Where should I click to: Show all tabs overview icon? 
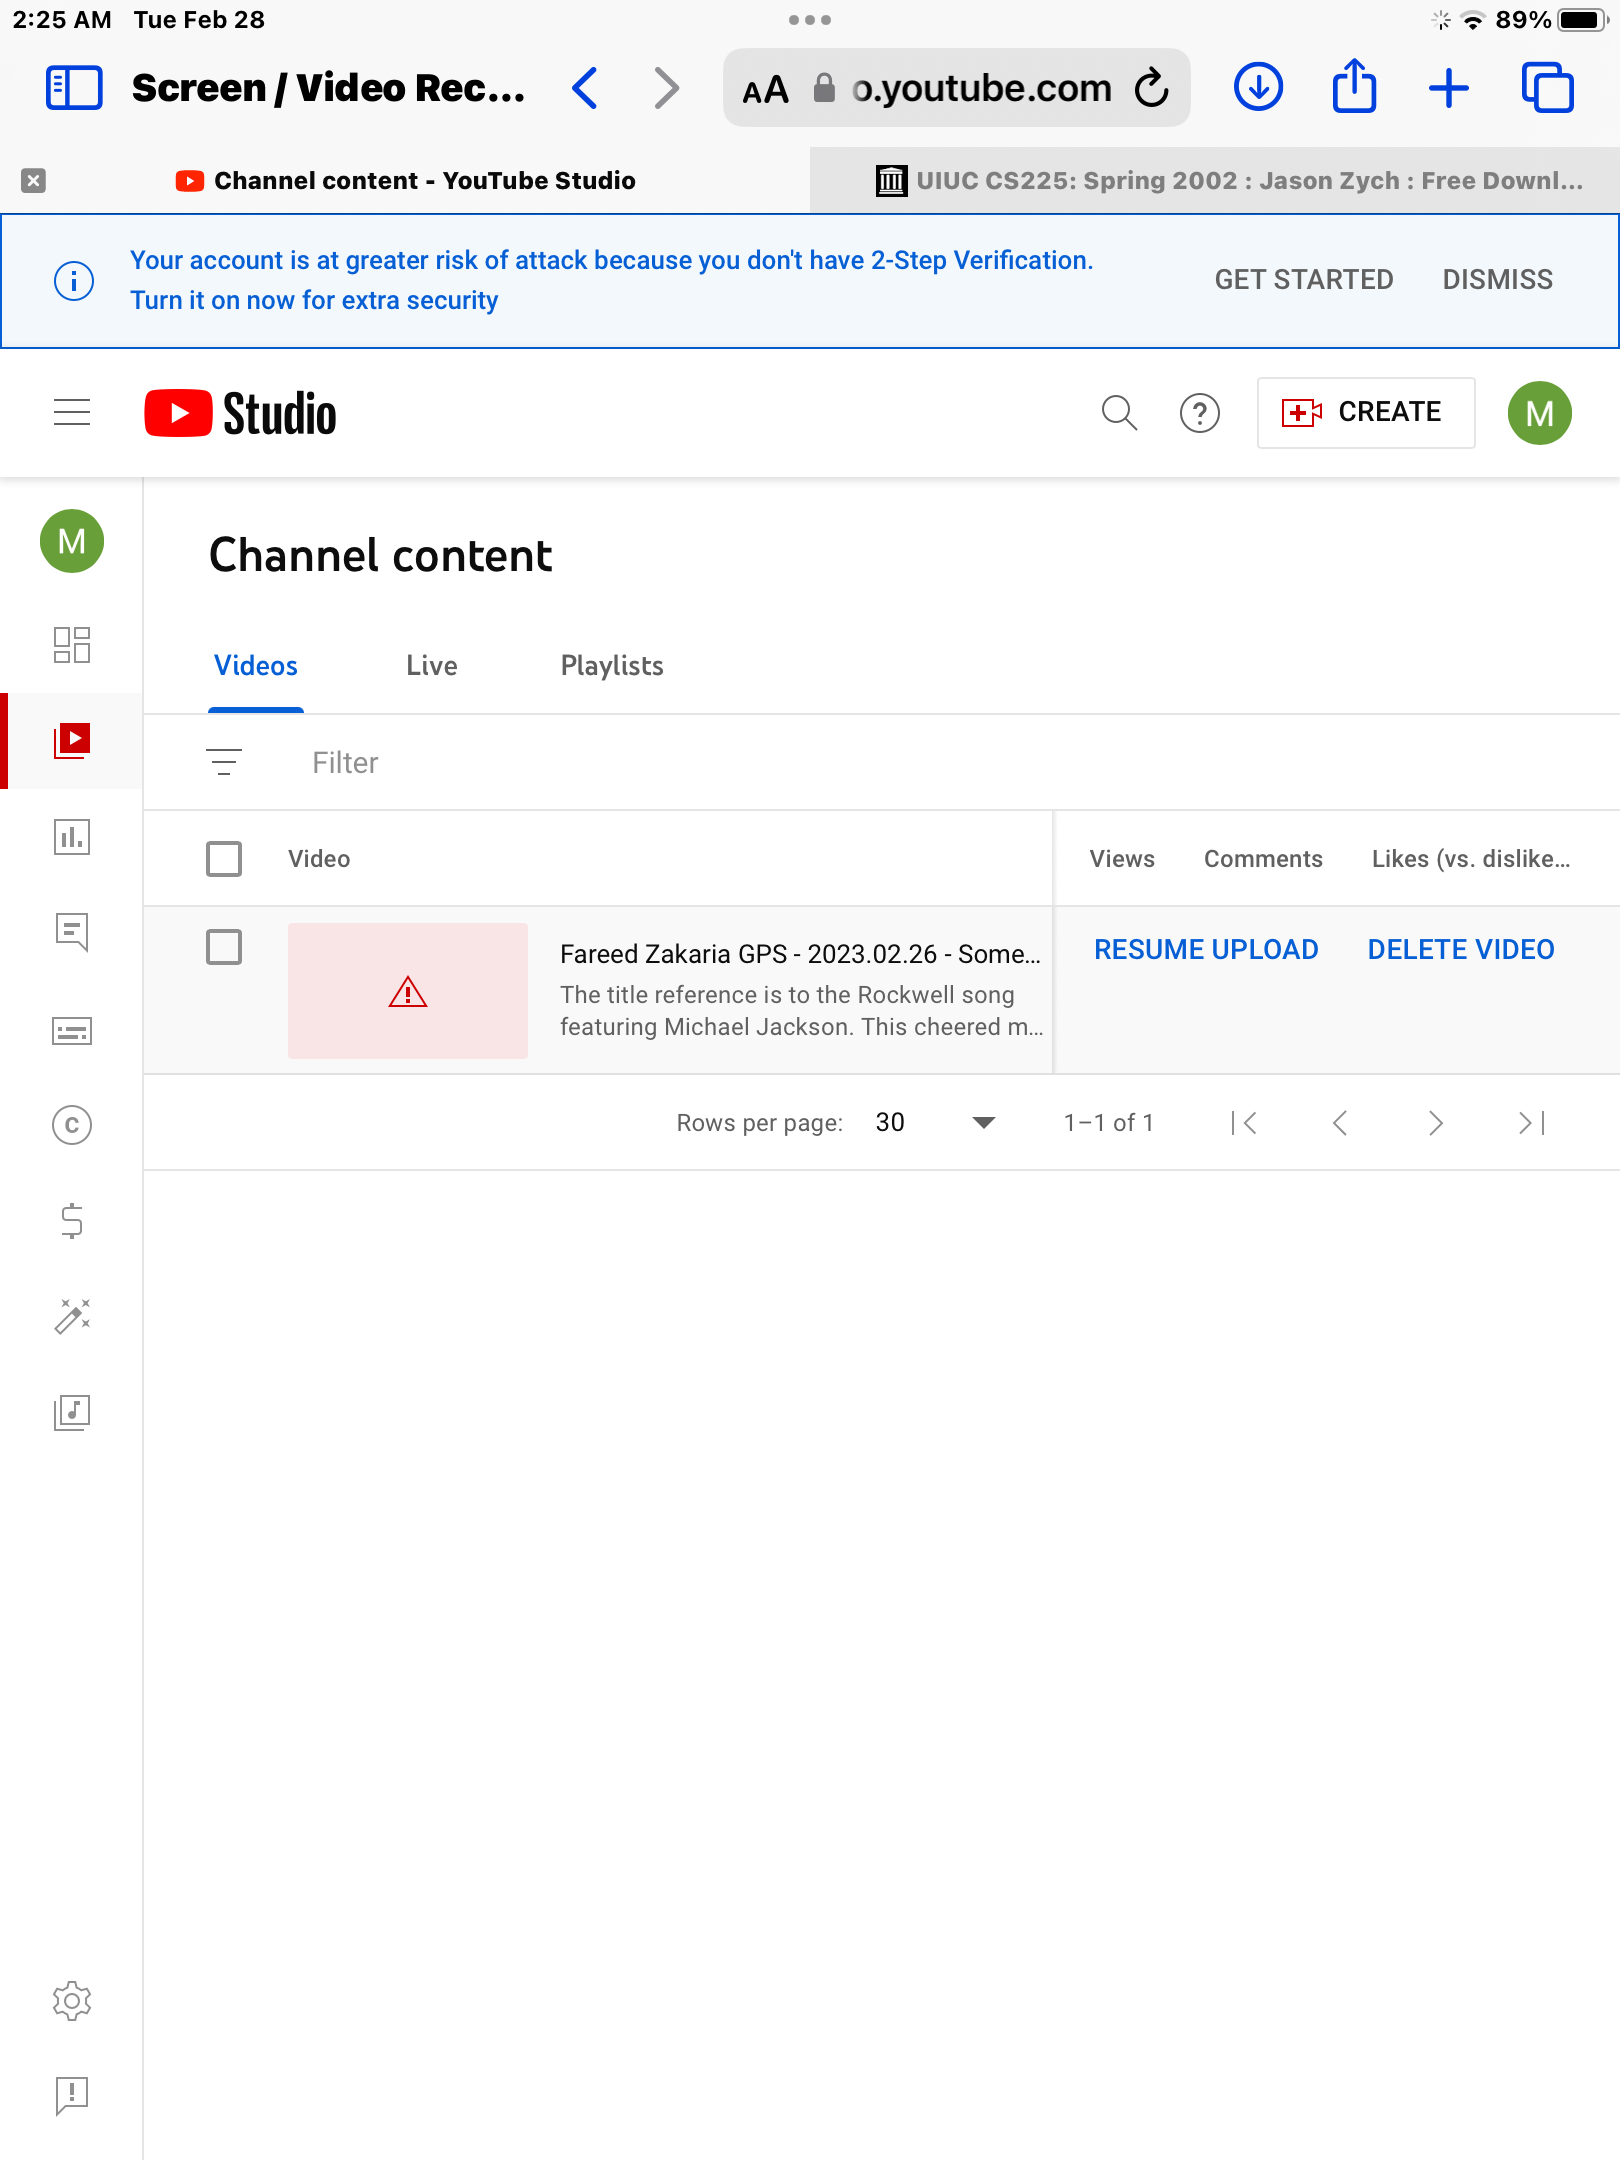click(x=1547, y=88)
